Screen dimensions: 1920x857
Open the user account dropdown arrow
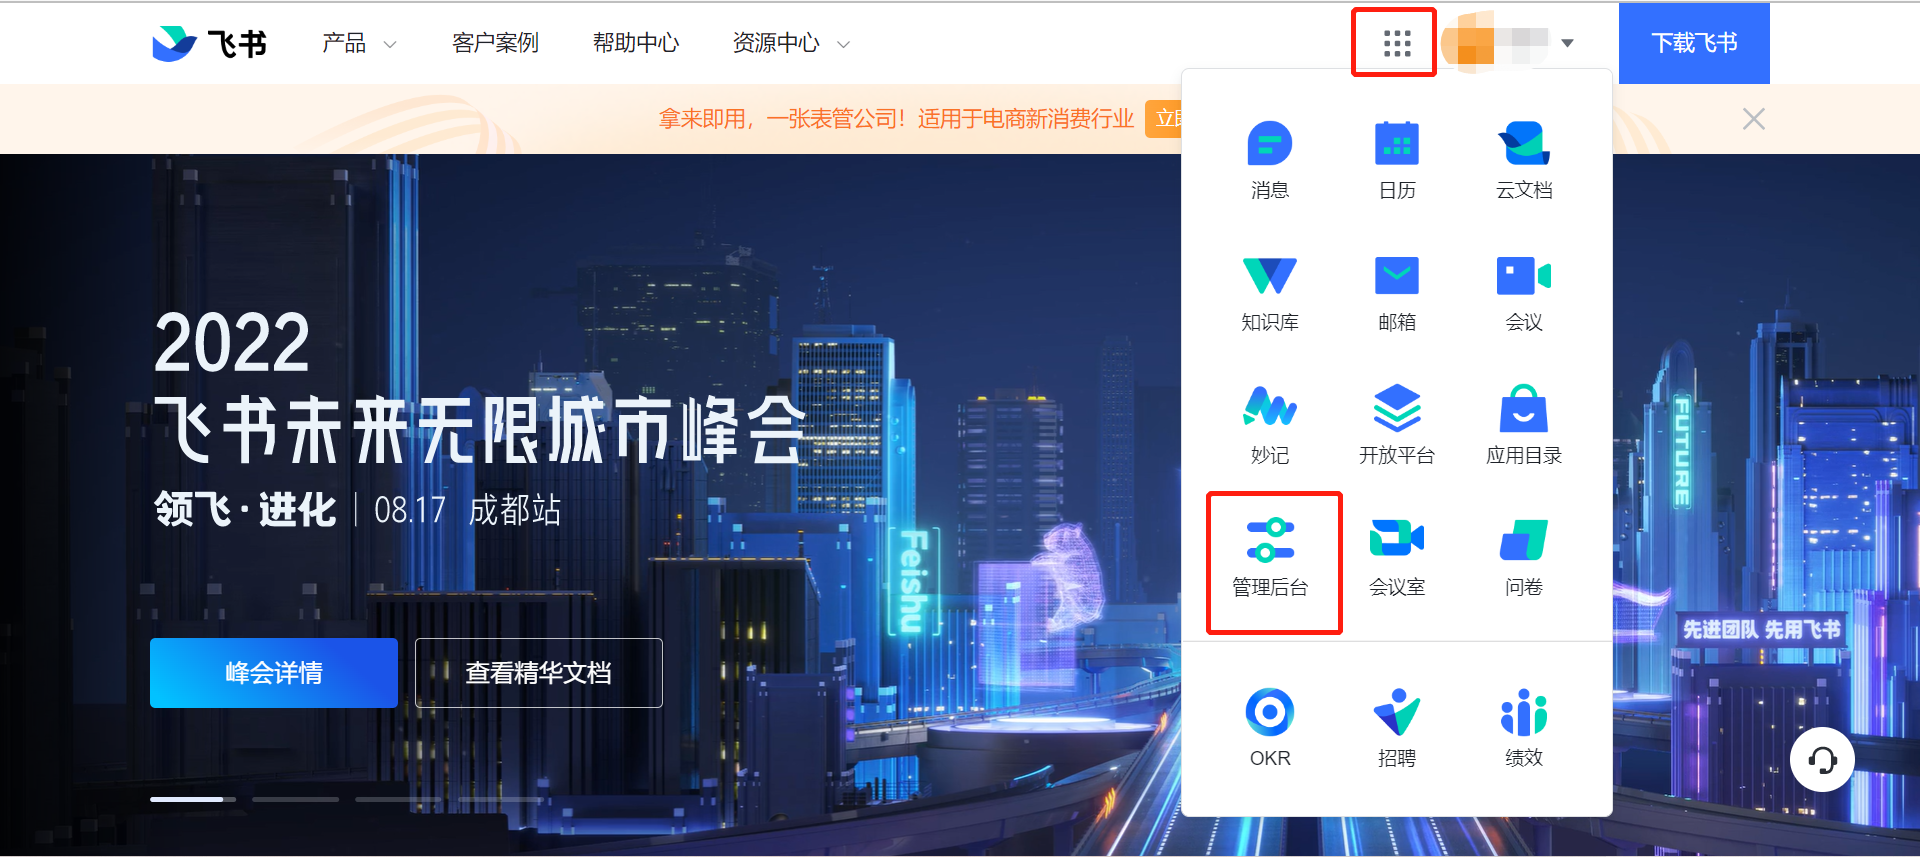[1567, 43]
